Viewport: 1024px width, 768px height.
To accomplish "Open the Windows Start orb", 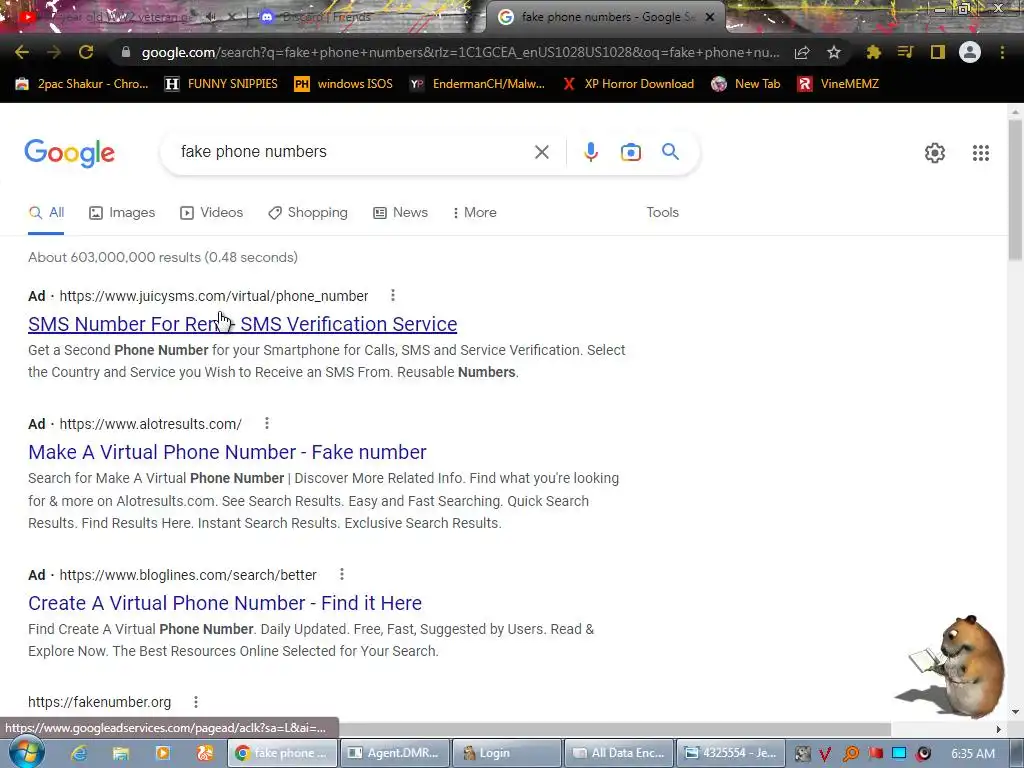I will click(26, 752).
